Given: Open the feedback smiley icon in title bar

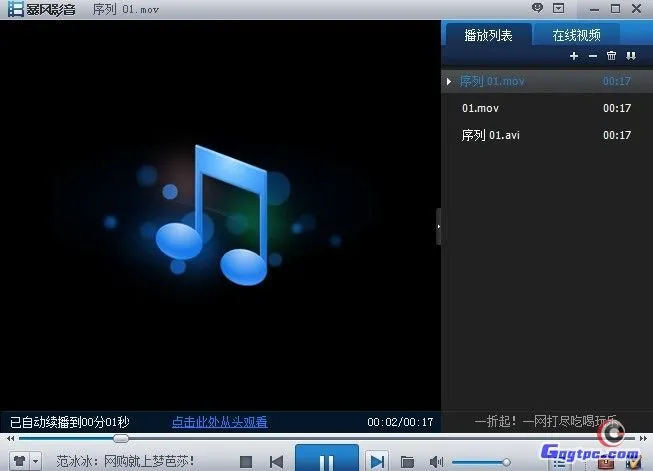Looking at the screenshot, I should 537,8.
